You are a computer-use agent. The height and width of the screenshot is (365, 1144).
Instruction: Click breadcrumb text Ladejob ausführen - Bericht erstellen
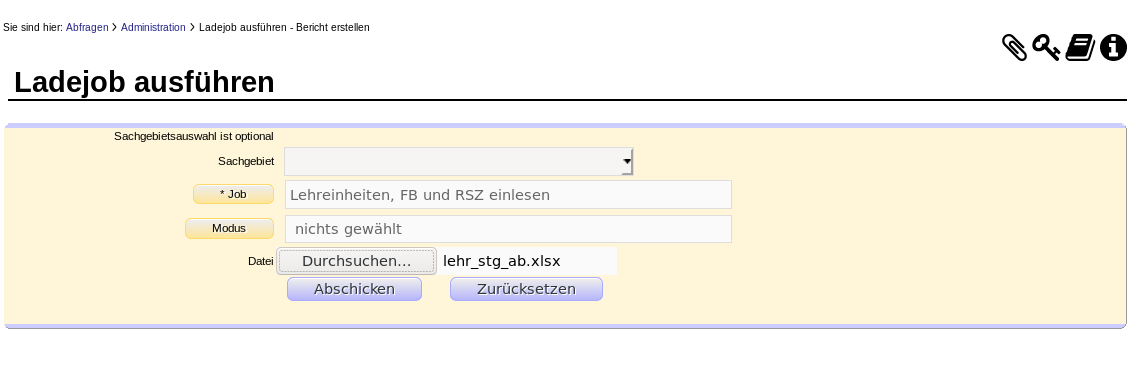pos(285,27)
